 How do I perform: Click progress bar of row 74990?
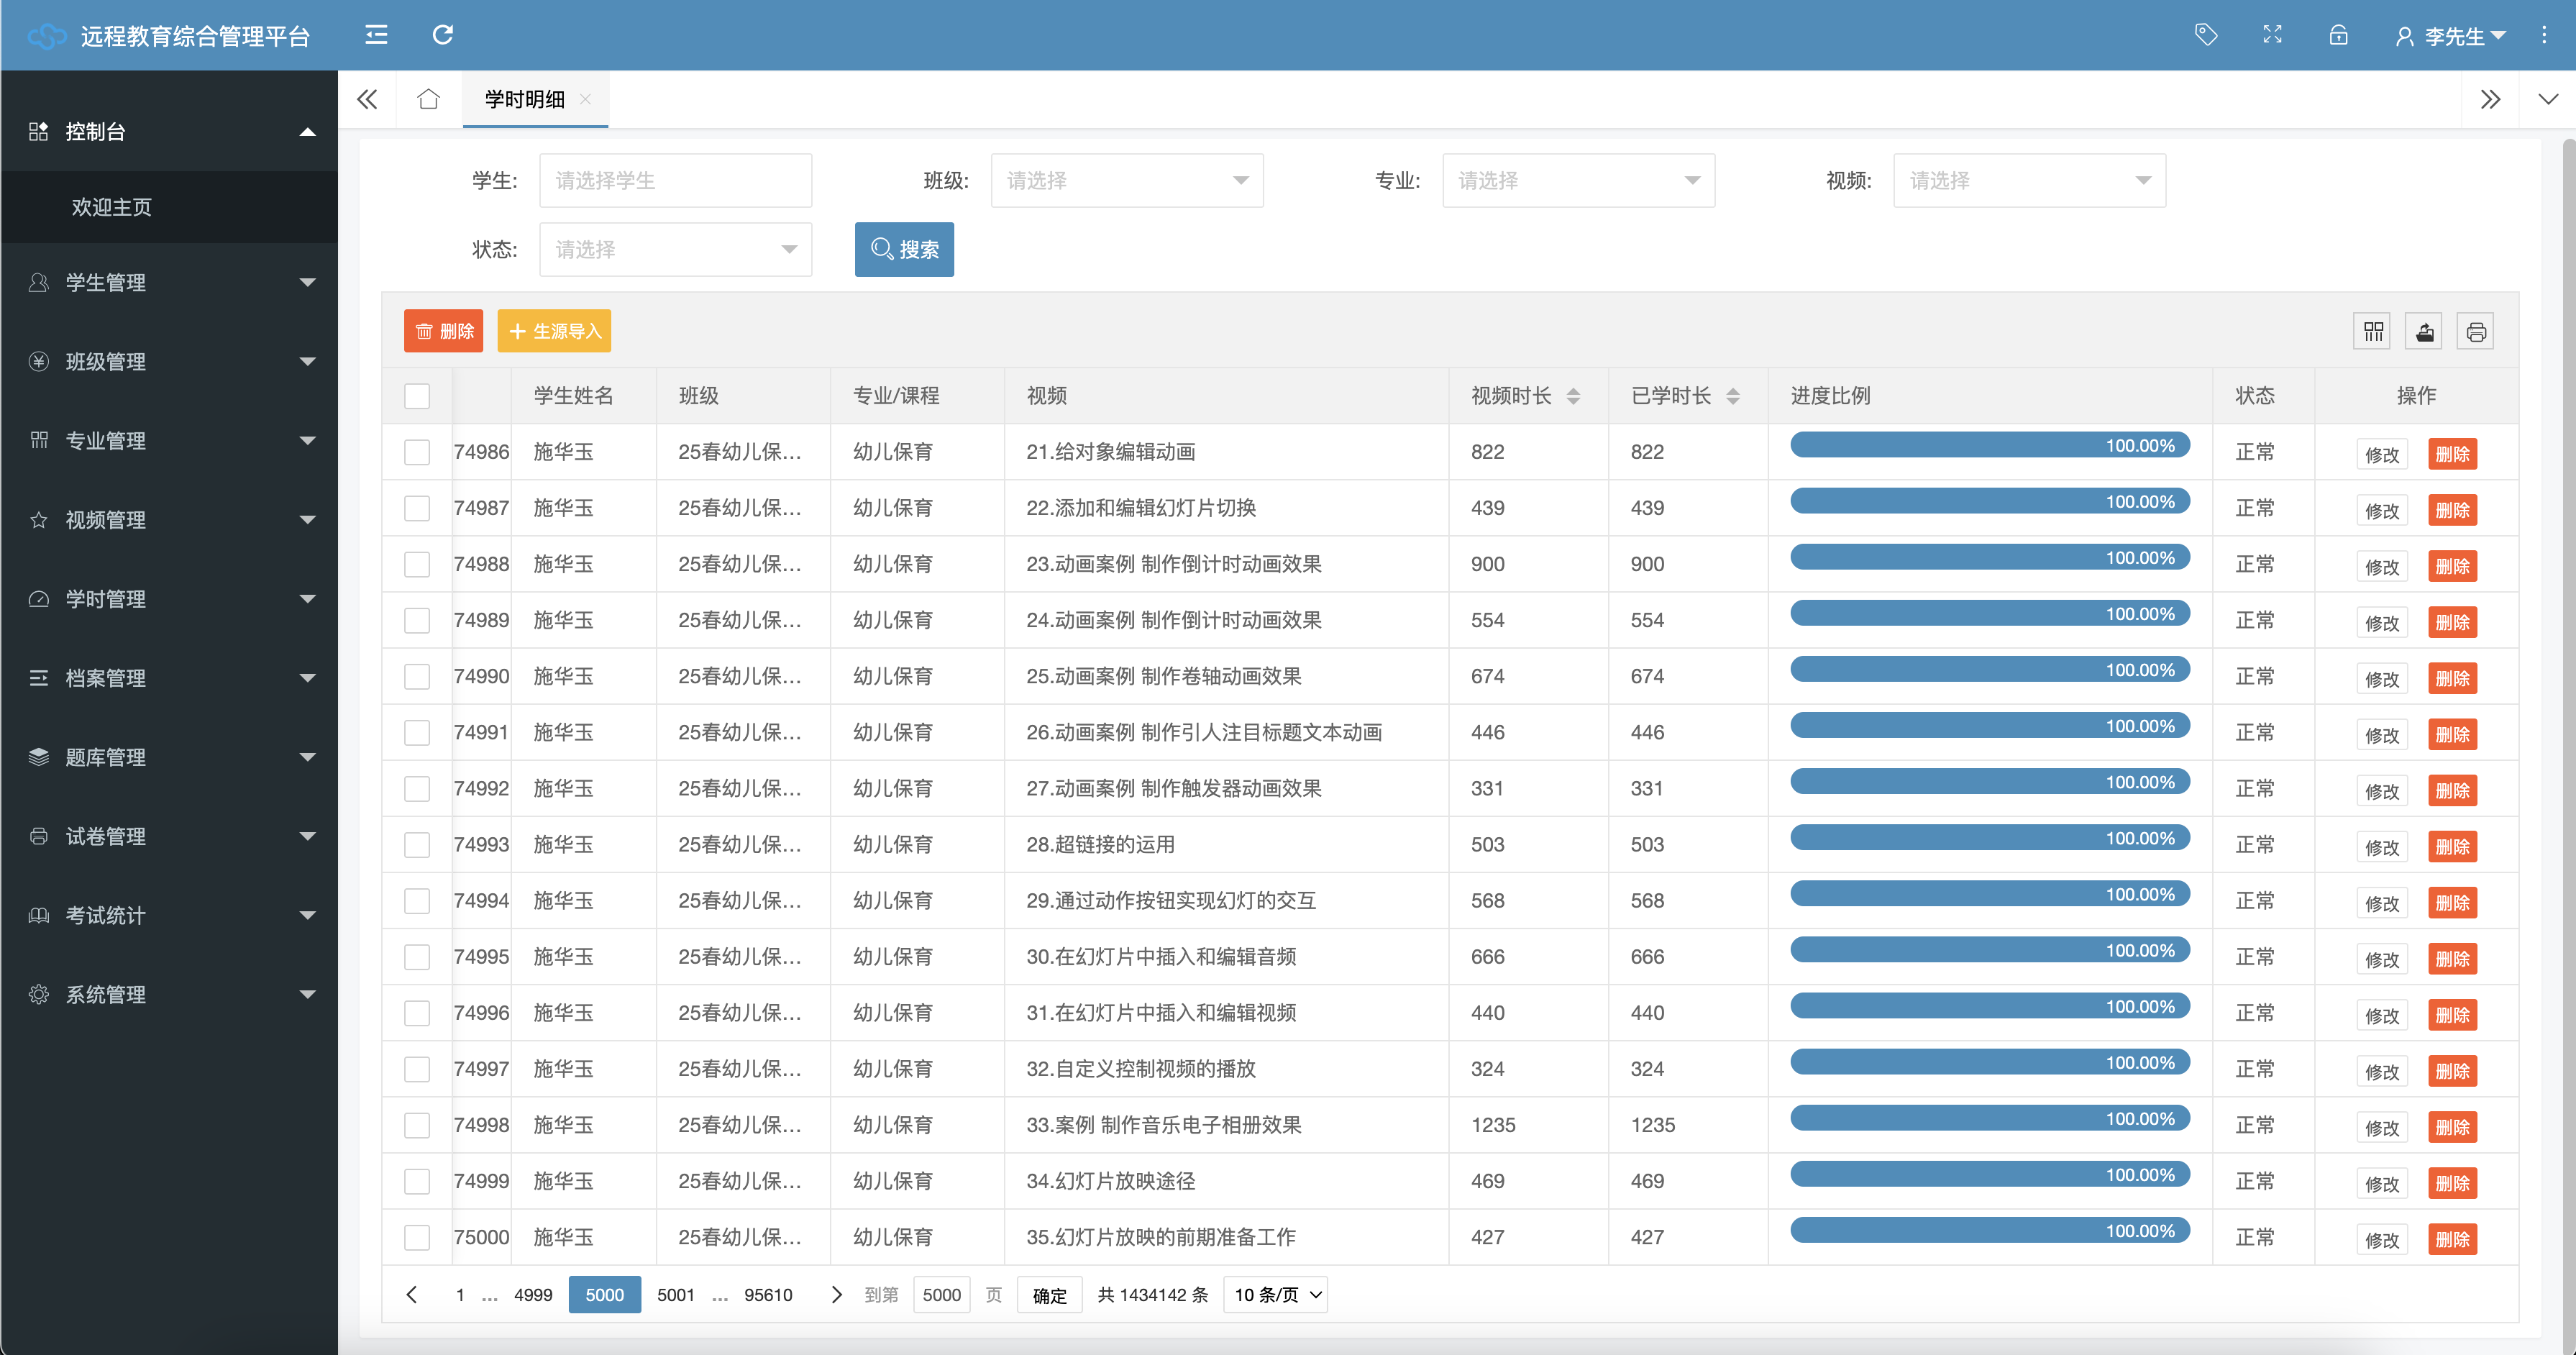pos(1989,670)
